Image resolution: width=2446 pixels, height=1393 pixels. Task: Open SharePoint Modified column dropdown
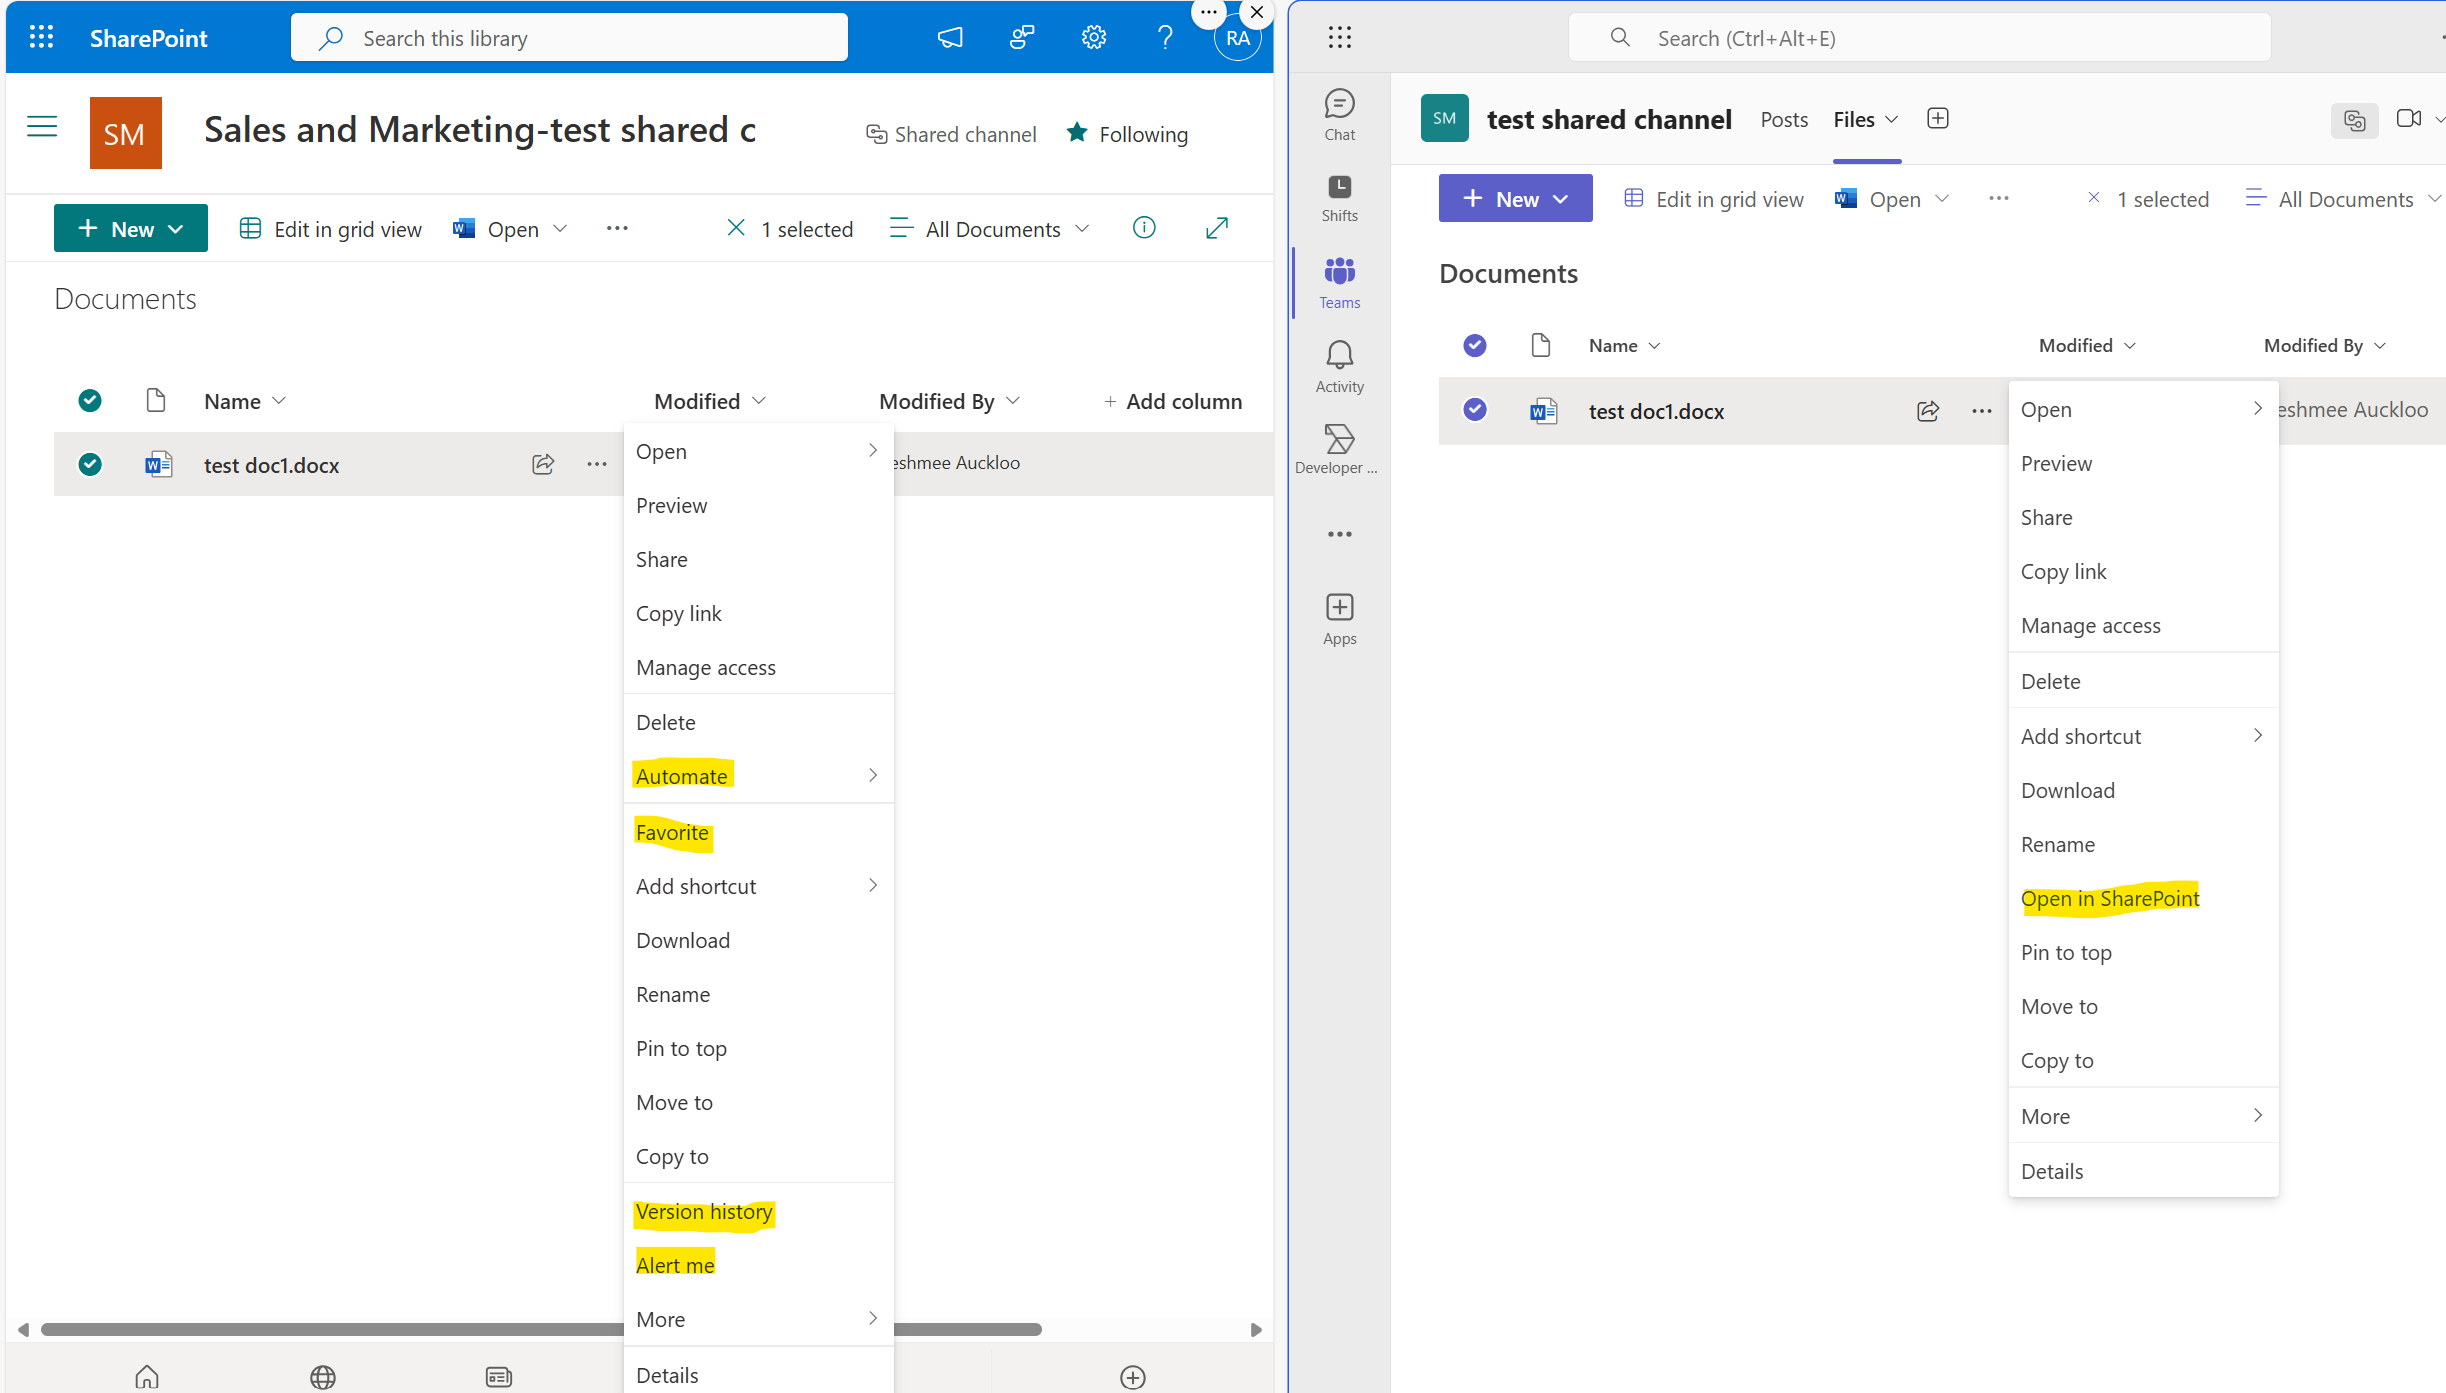pyautogui.click(x=711, y=401)
